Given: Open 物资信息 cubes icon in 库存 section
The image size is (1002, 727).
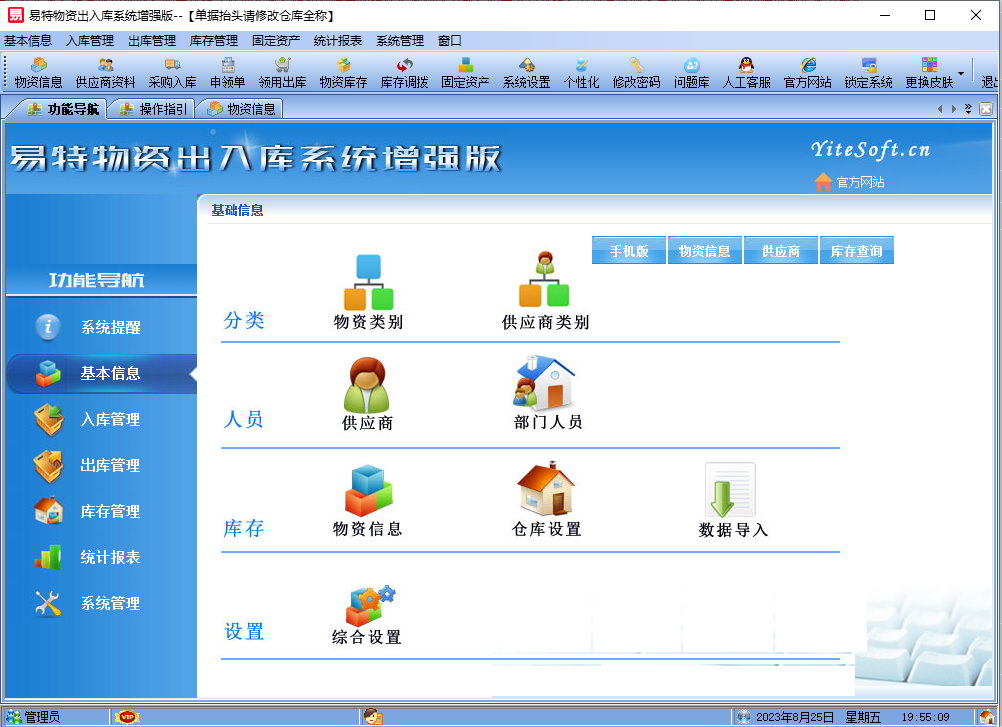Looking at the screenshot, I should tap(368, 500).
